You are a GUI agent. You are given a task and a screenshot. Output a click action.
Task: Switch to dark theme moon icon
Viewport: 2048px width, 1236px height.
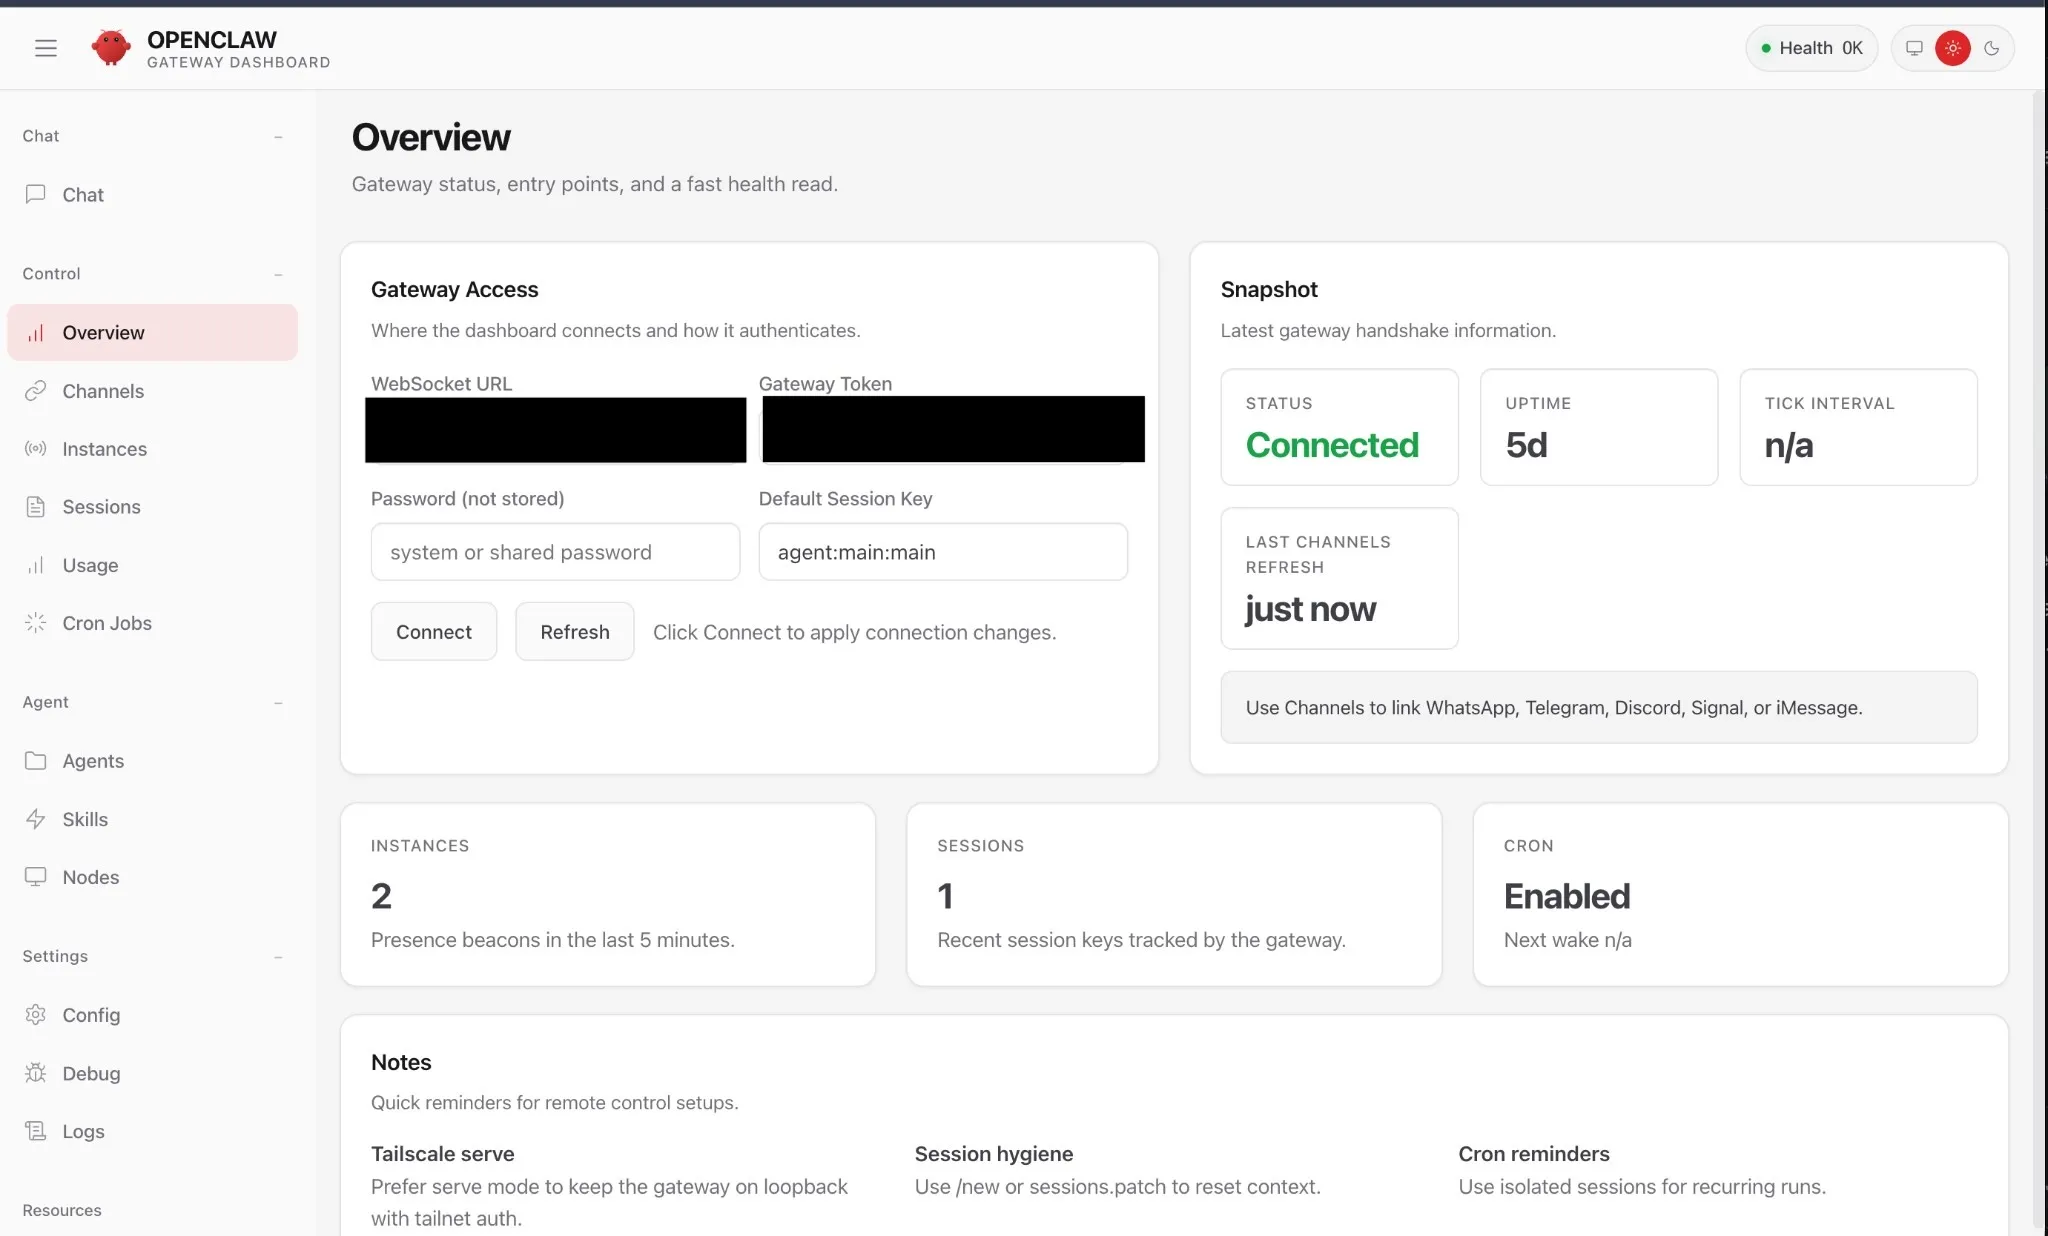pos(1991,48)
